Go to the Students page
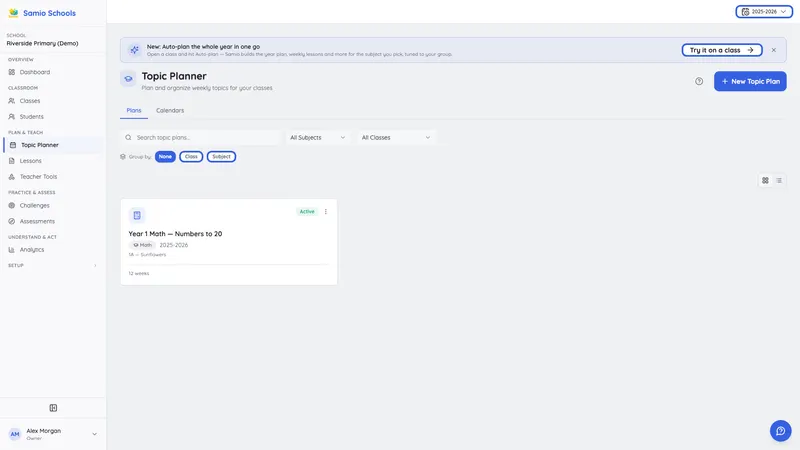The height and width of the screenshot is (450, 800). tap(32, 117)
